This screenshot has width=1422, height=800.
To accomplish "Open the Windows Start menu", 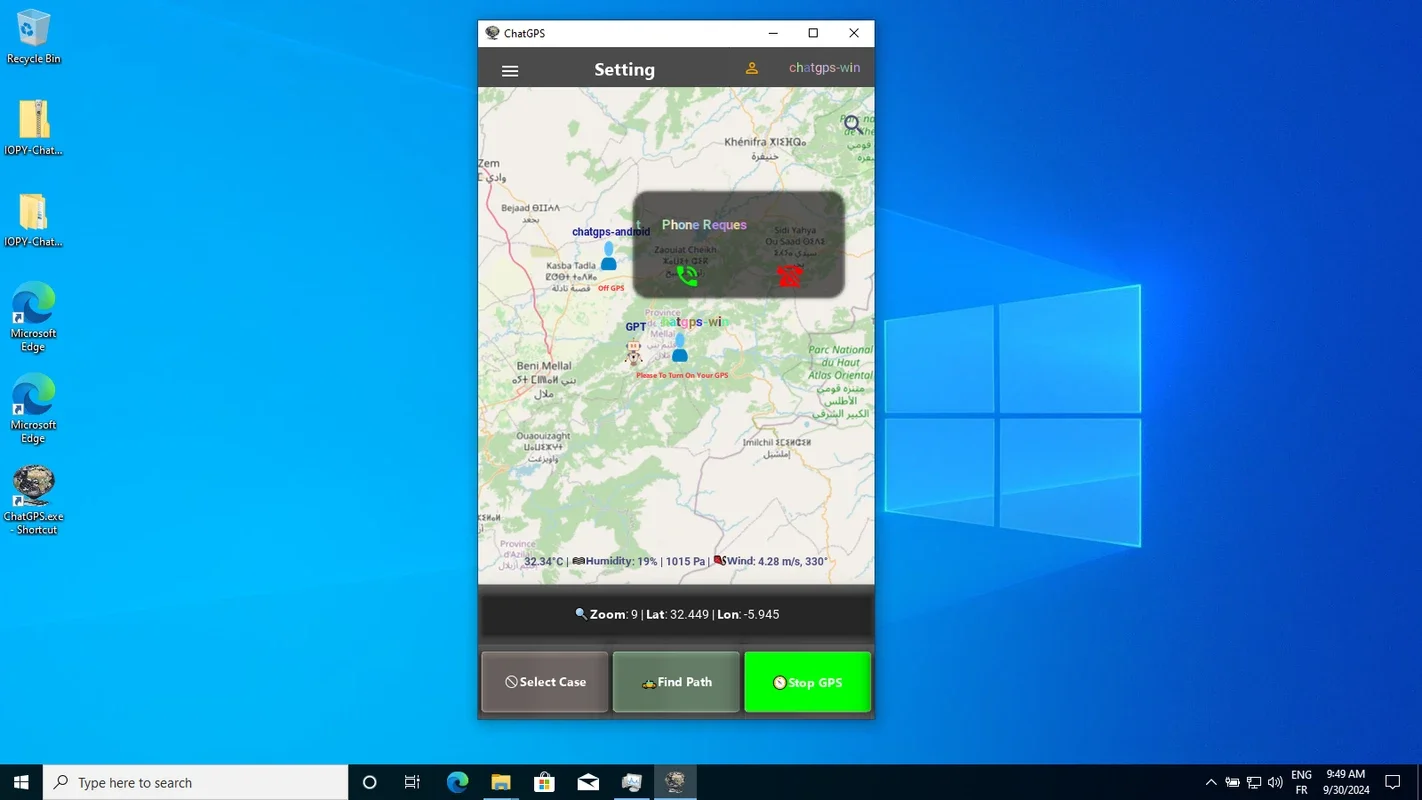I will (x=21, y=782).
